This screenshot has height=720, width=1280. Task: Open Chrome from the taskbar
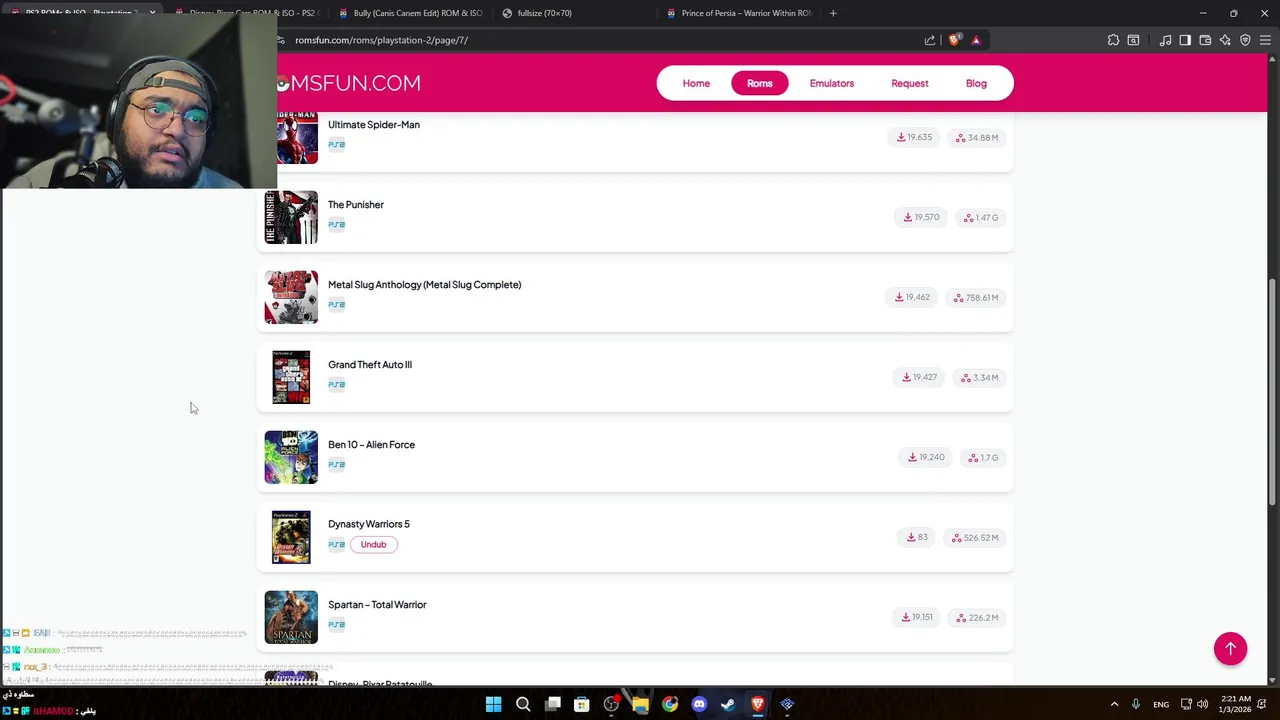tap(669, 704)
